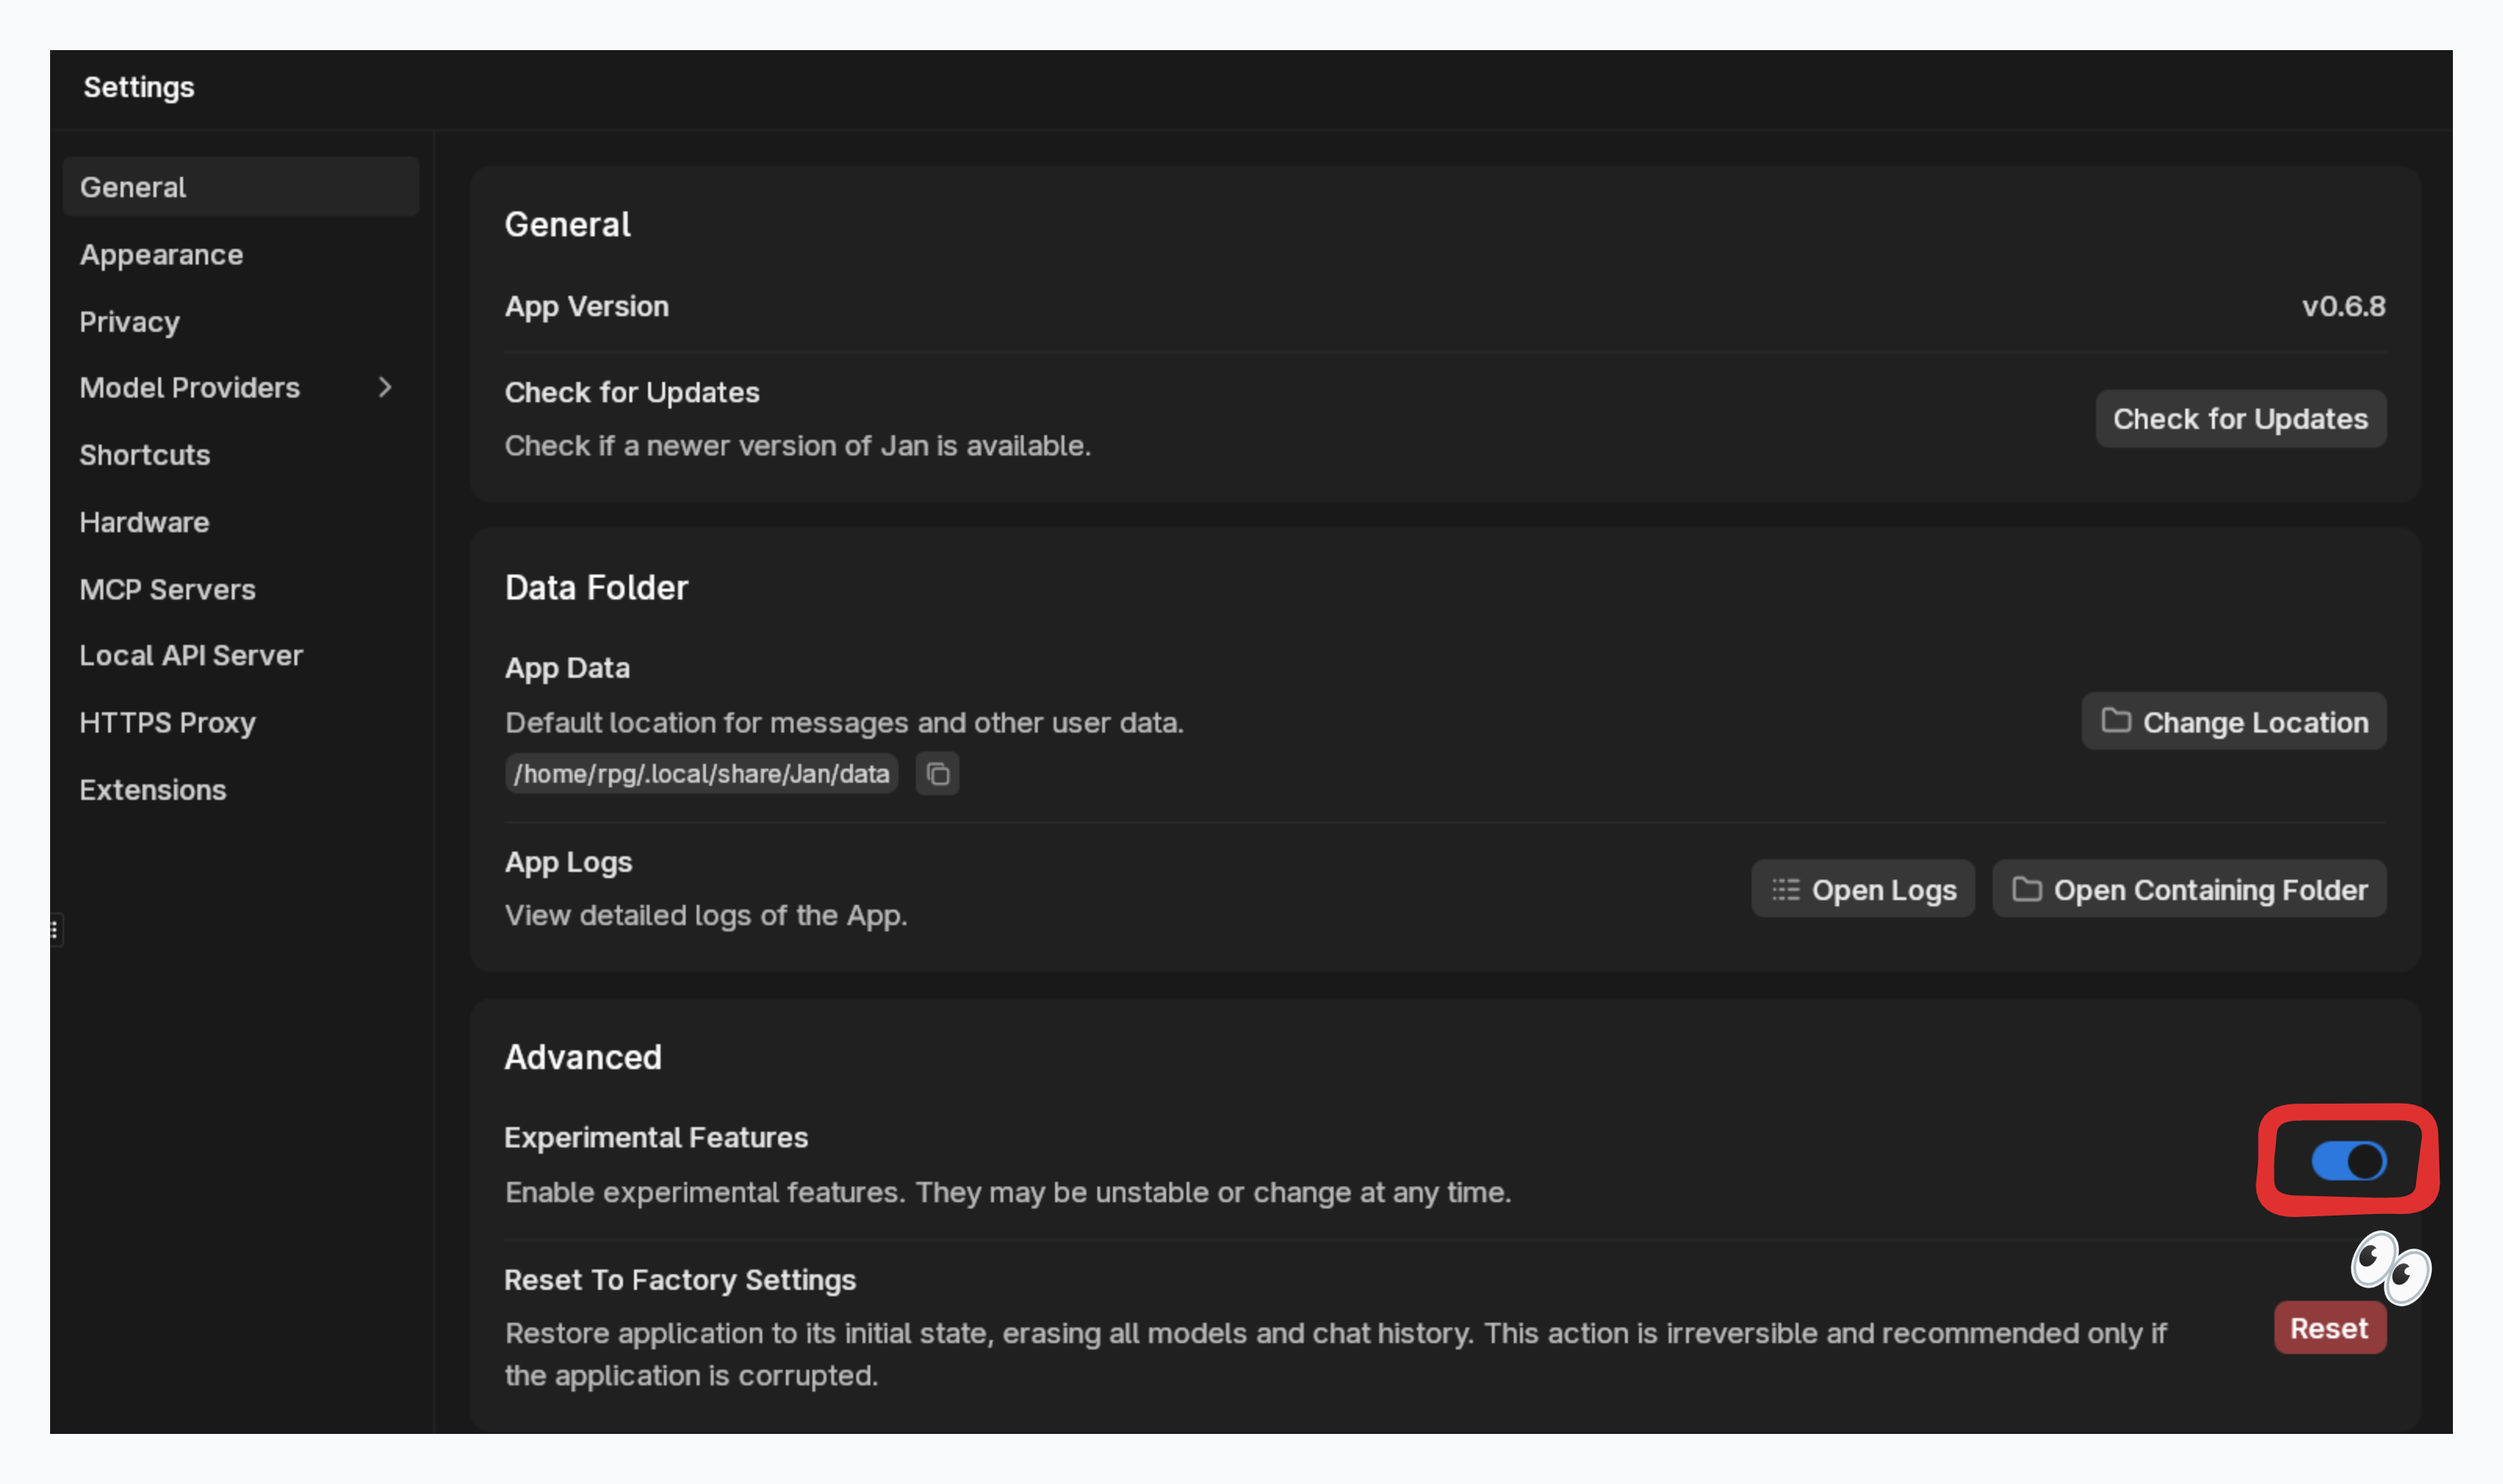Select the Extensions settings section

click(152, 789)
